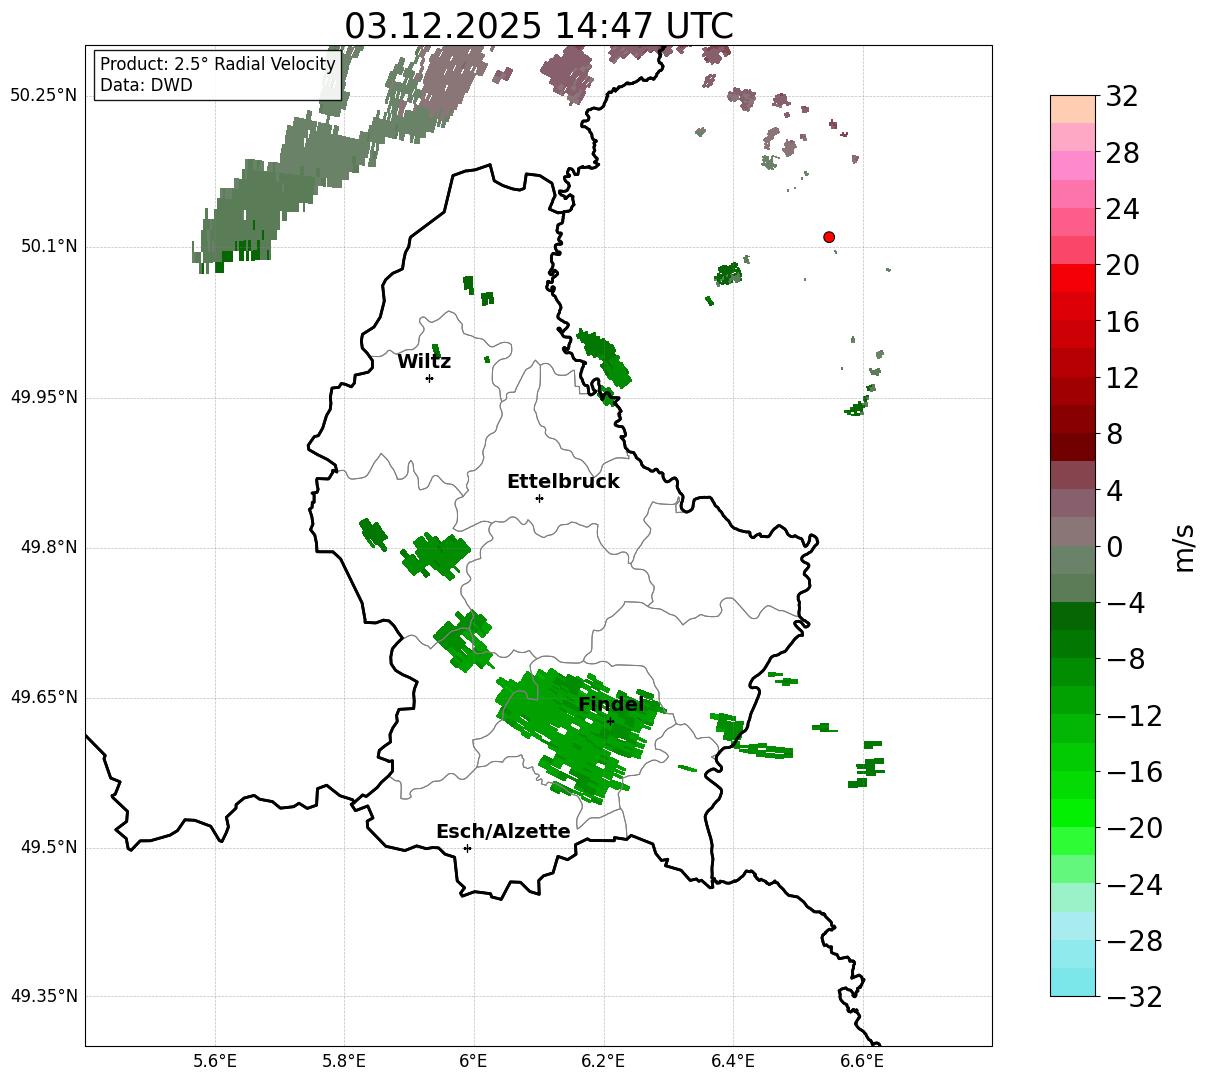Click the 4 colorbar tick label
The width and height of the screenshot is (1207, 1081).
click(1114, 491)
